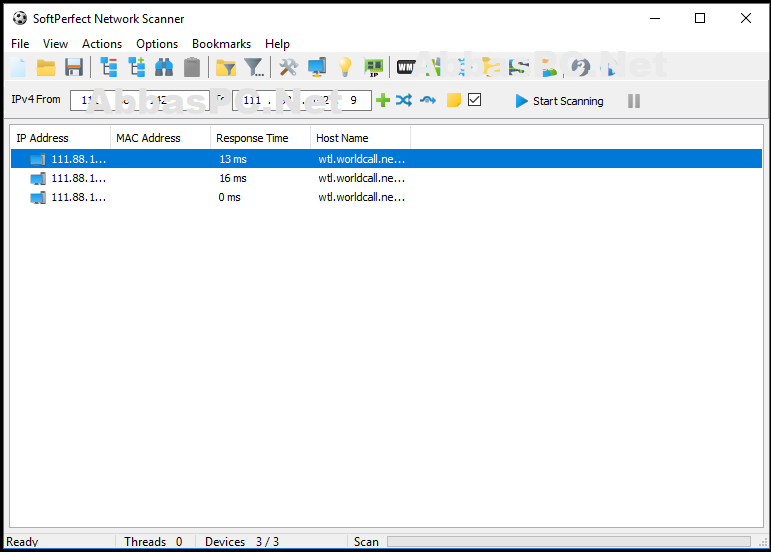Click the host name in the 16 ms row
Screen dimensions: 771x552
[361, 178]
